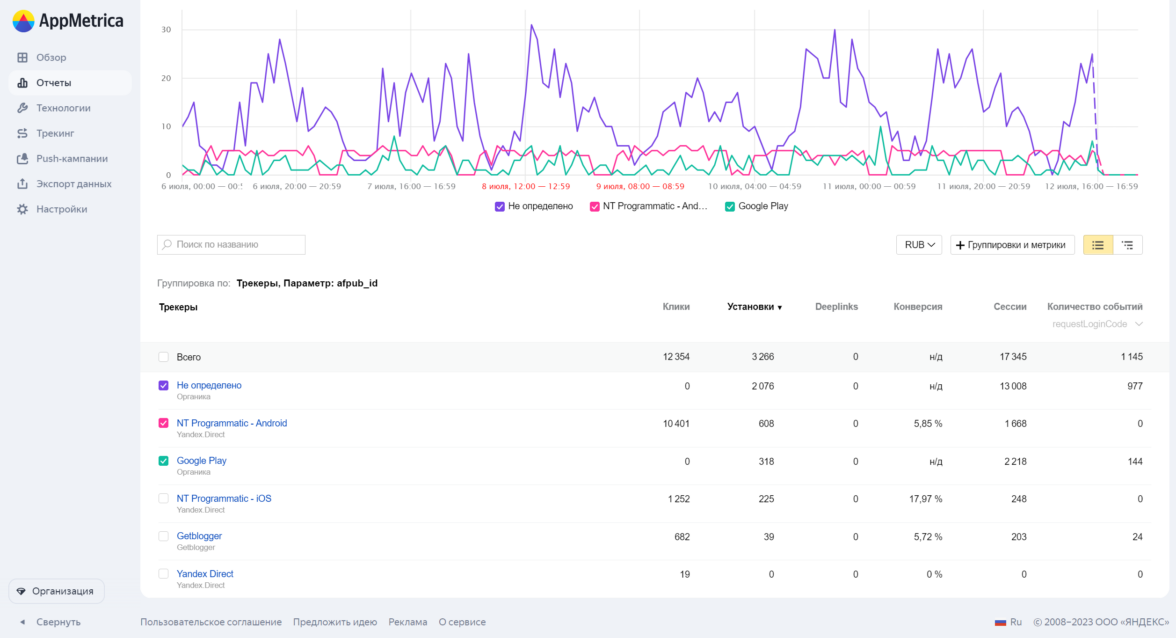Screen dimensions: 1176x638
Task: Switch to tree table view
Action: (1127, 245)
